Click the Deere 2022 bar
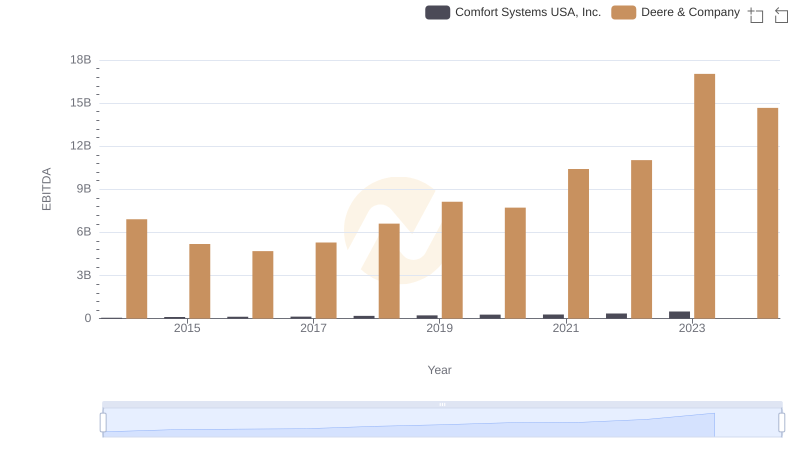800x461 pixels. click(x=641, y=239)
